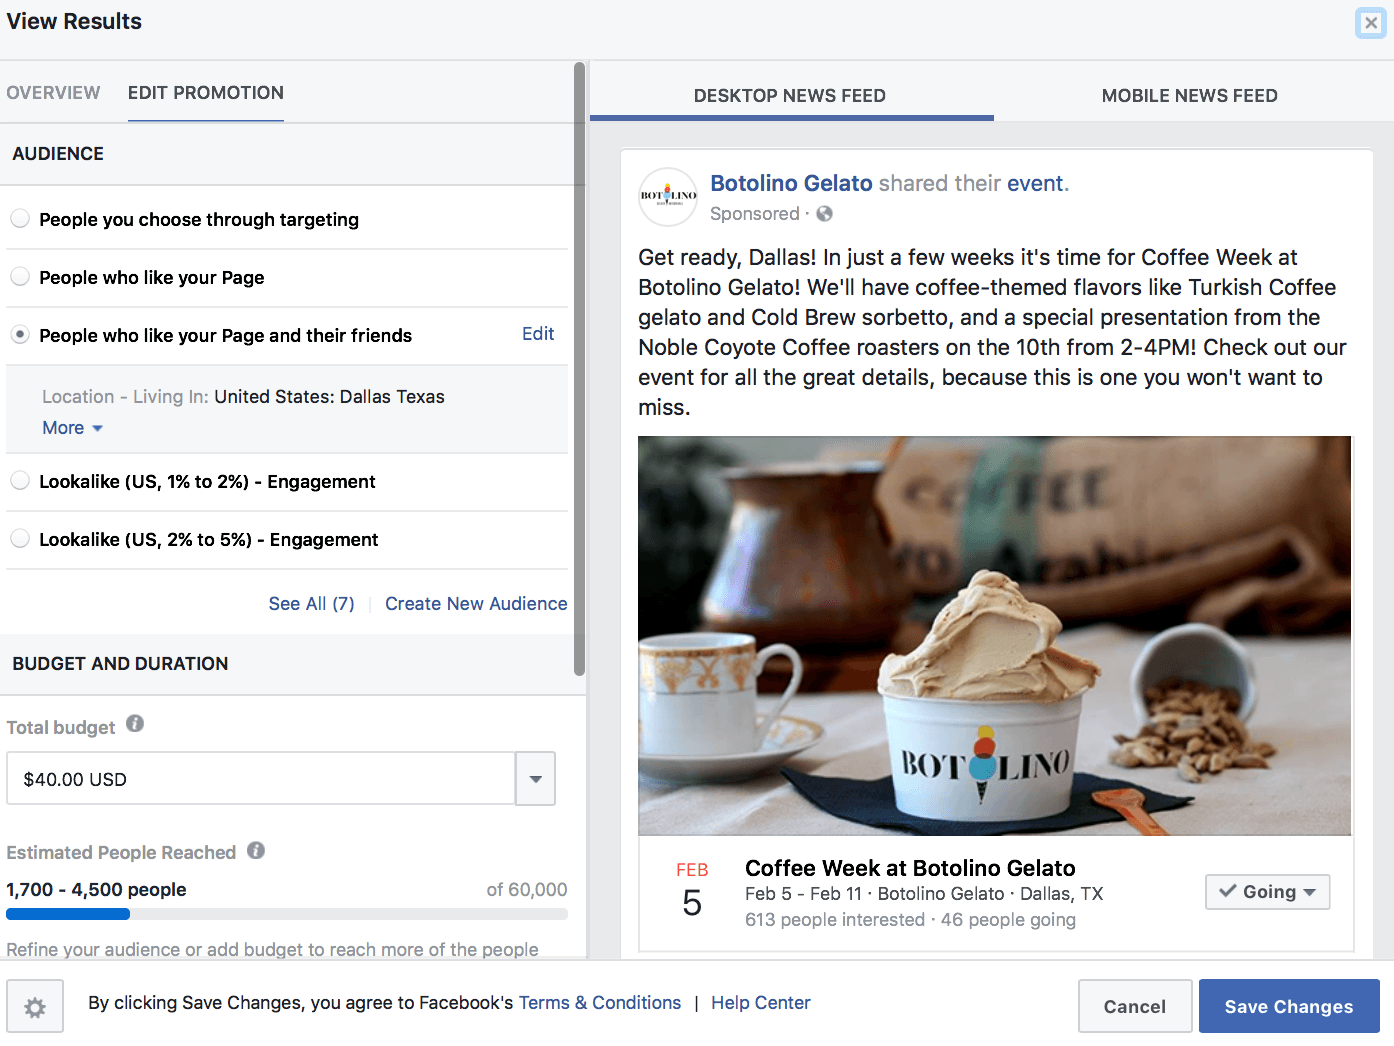Click the left panel vertical scrollbar
The width and height of the screenshot is (1394, 1046).
pos(579,370)
